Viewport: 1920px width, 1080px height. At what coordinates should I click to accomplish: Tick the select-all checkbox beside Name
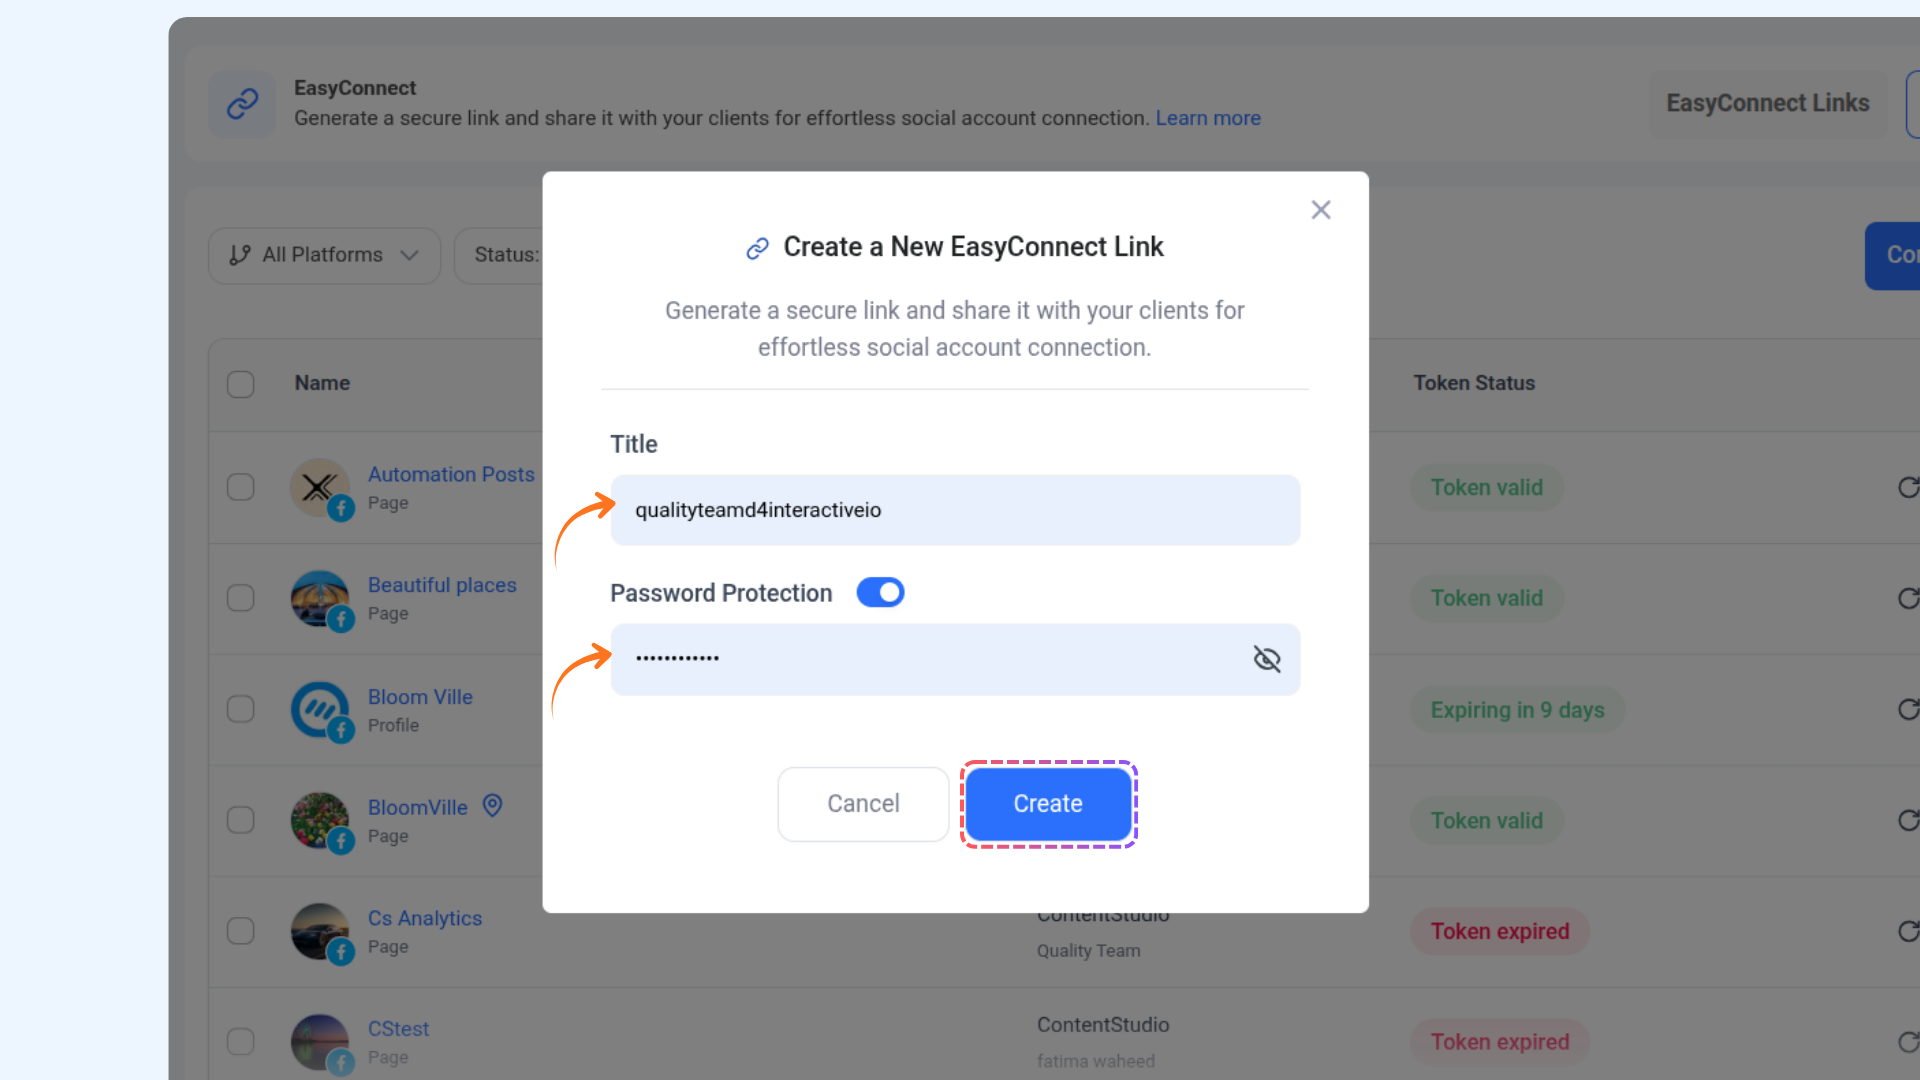[x=240, y=384]
